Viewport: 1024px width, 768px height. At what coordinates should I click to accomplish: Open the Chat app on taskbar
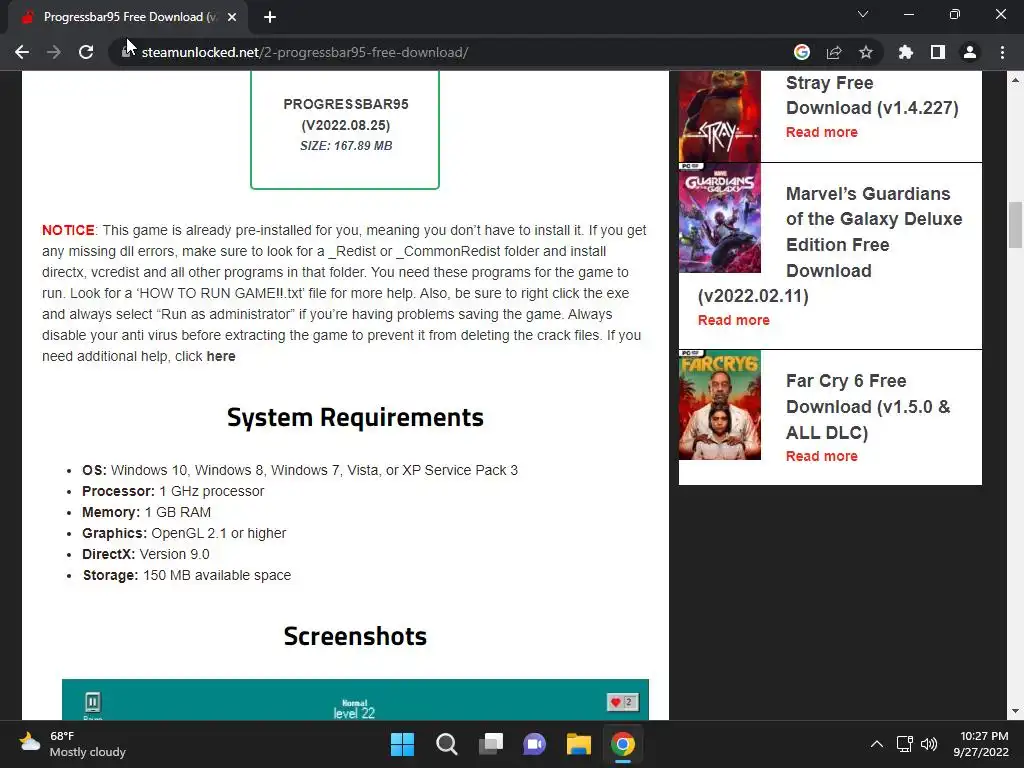[x=535, y=744]
